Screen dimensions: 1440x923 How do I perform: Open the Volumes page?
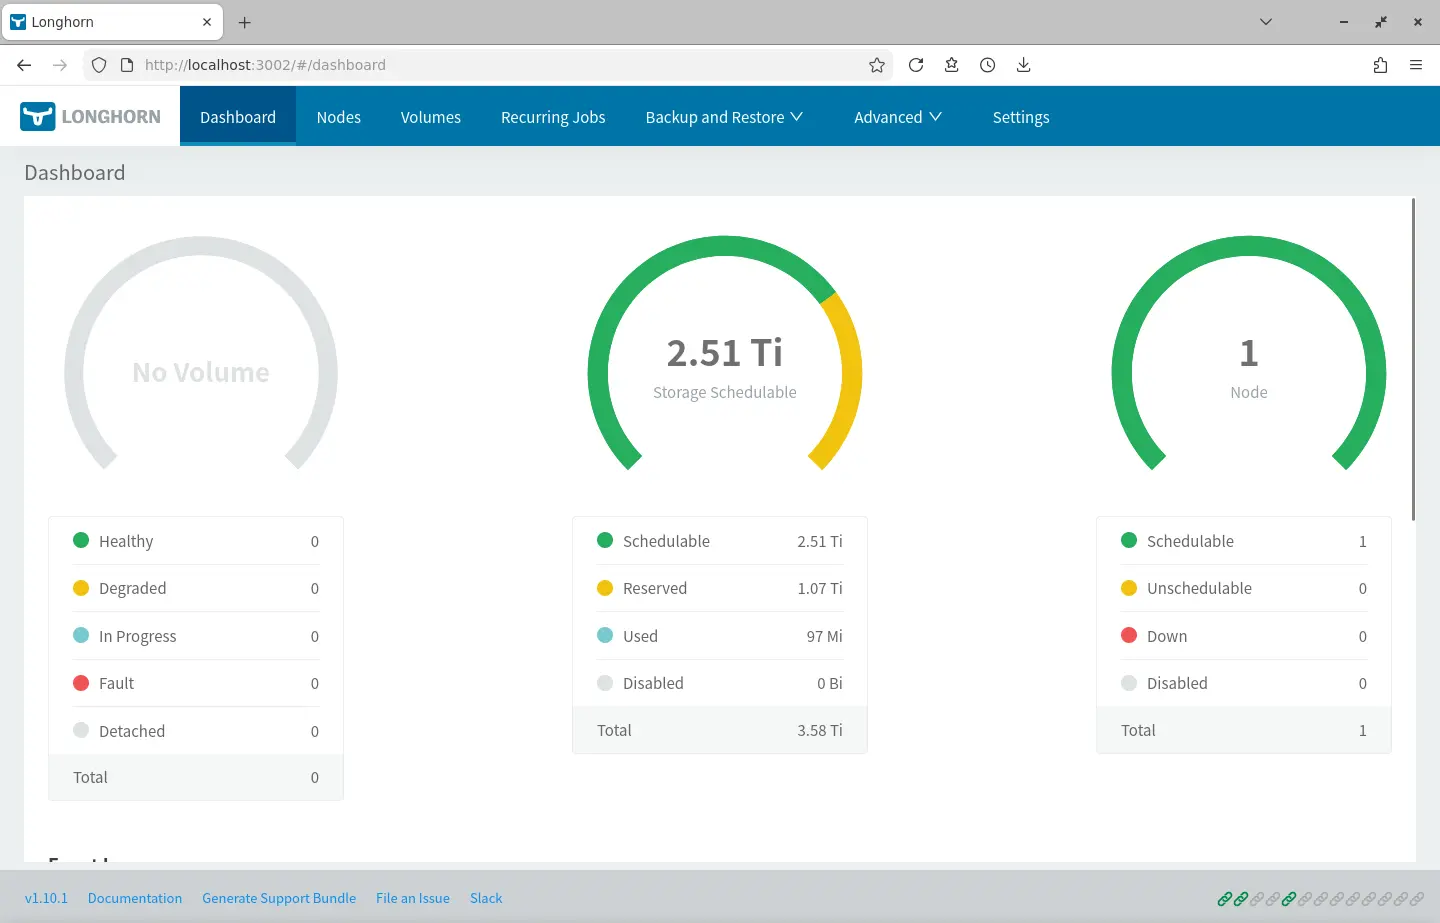(430, 117)
